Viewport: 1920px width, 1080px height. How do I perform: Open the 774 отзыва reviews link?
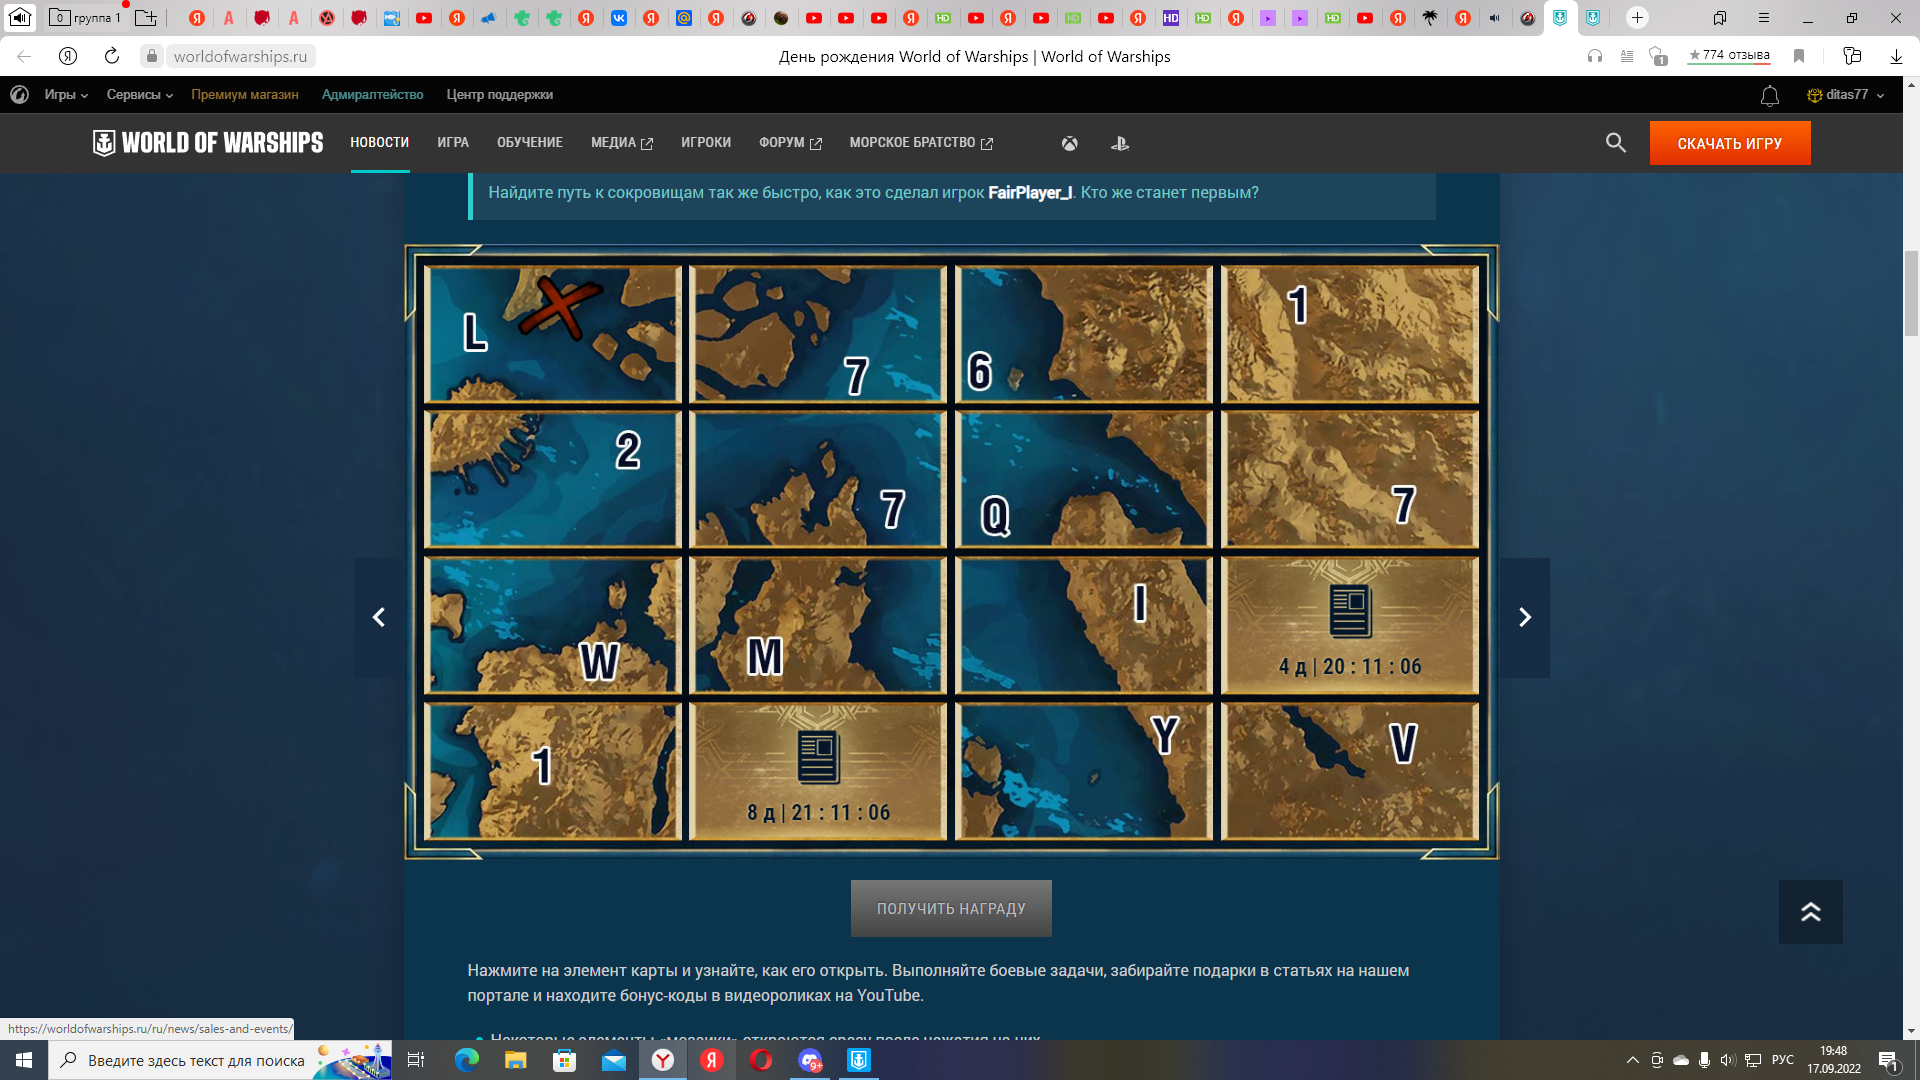point(1729,55)
